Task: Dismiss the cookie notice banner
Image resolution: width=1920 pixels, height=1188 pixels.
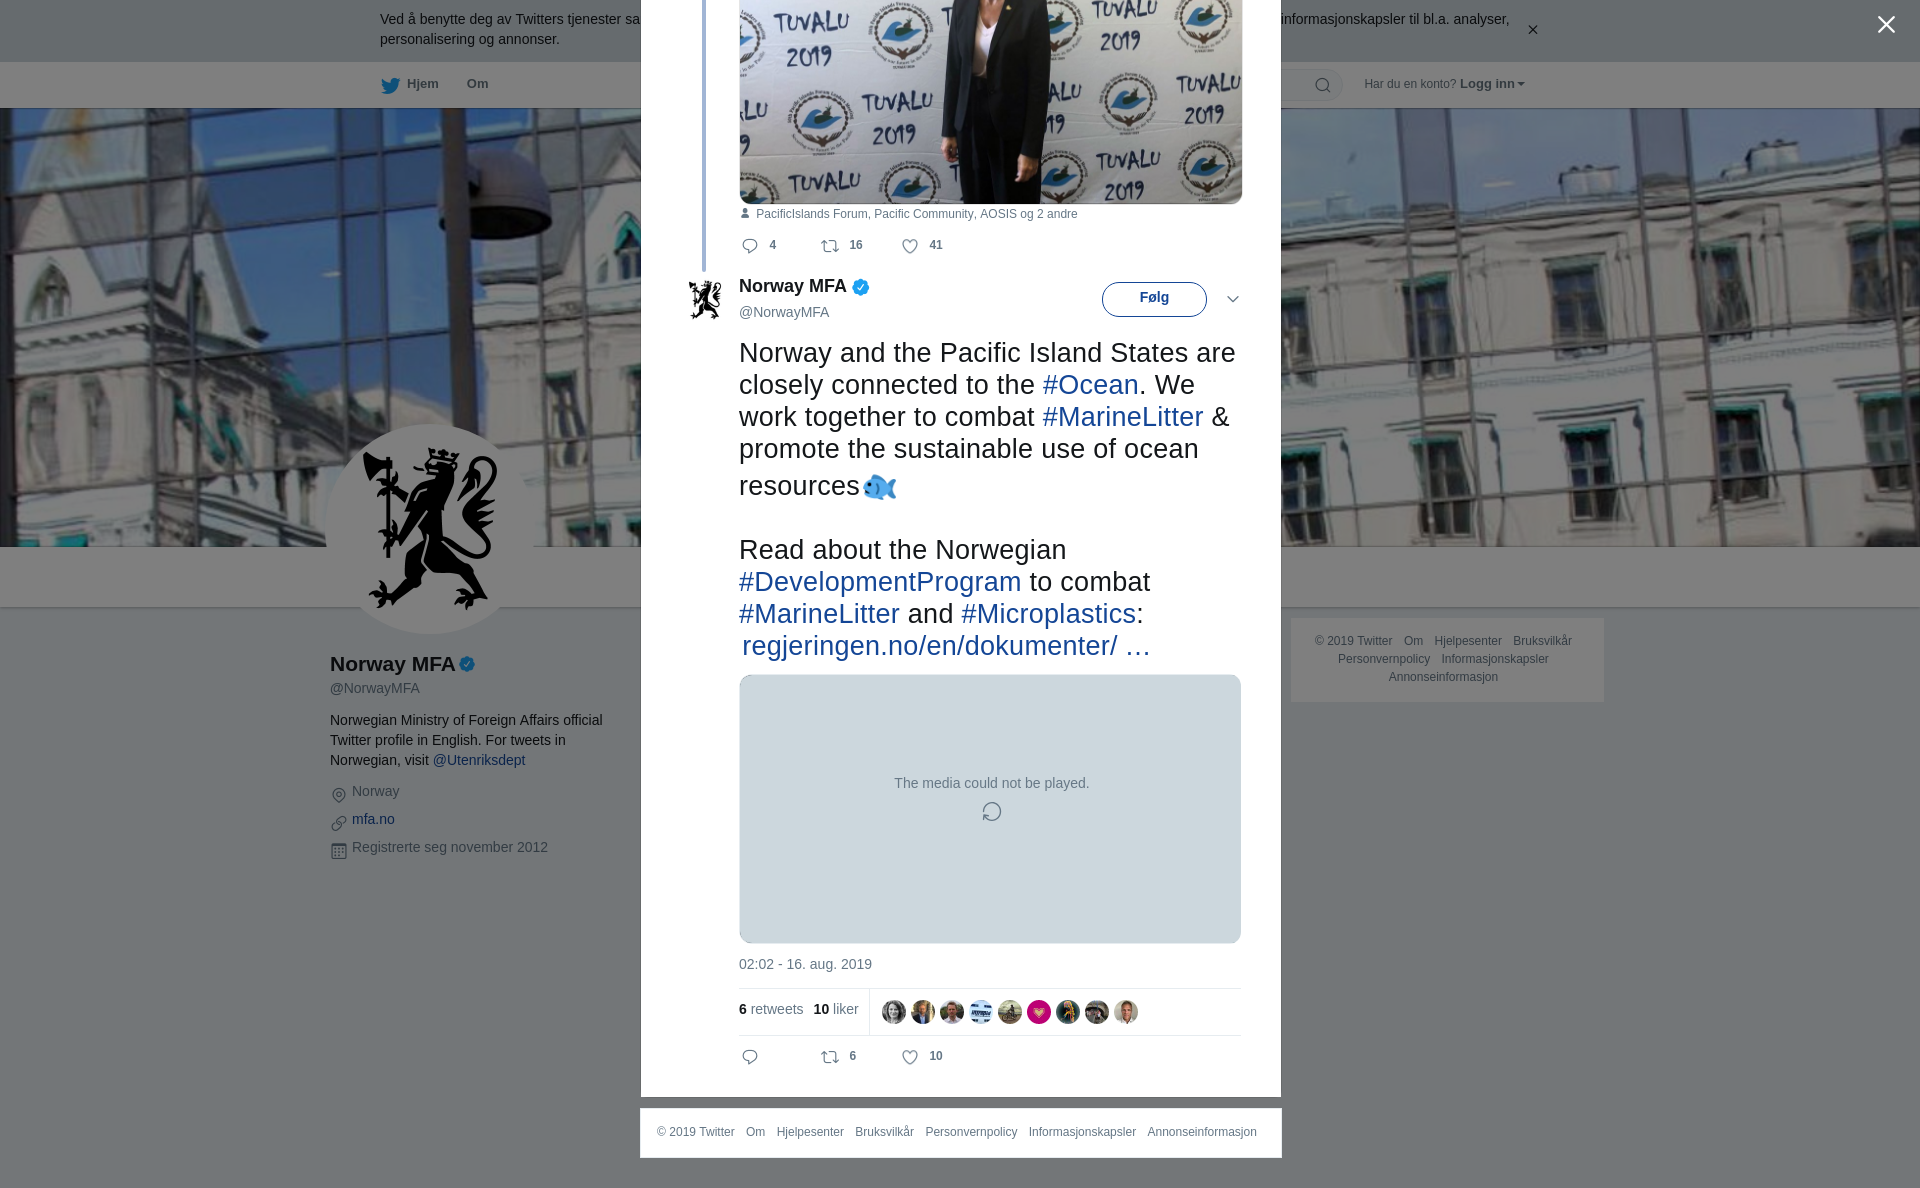Action: (1532, 30)
